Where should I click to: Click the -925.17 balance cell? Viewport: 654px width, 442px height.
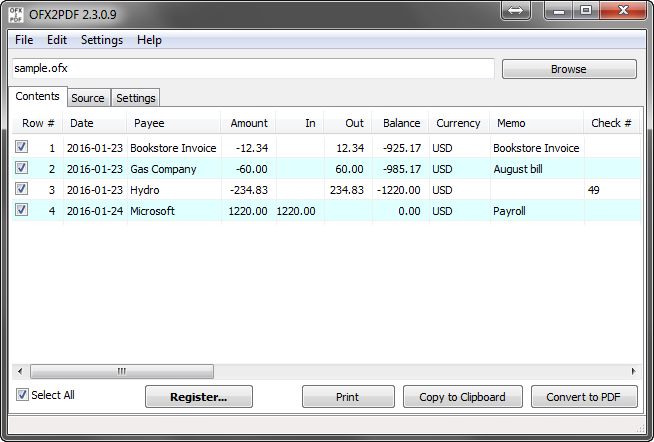coord(402,148)
